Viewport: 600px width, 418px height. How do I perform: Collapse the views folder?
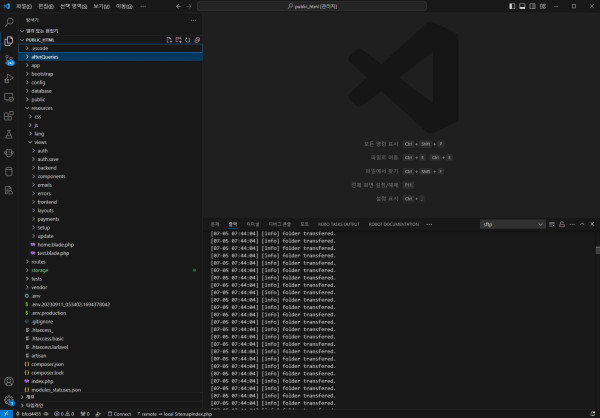[111, 142]
